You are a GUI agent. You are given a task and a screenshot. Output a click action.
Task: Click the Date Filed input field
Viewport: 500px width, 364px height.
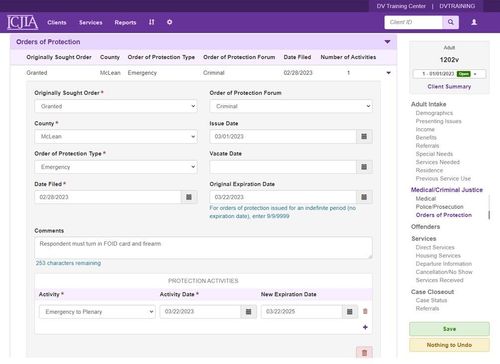coord(108,197)
